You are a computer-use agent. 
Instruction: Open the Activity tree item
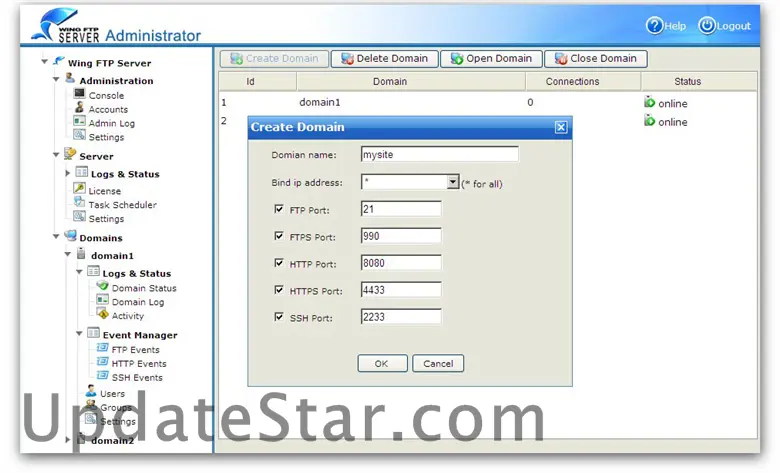[127, 316]
